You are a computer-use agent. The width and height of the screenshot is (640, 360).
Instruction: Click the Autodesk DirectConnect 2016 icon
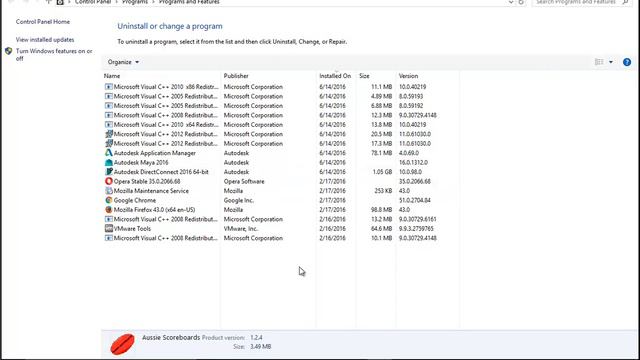click(x=109, y=172)
